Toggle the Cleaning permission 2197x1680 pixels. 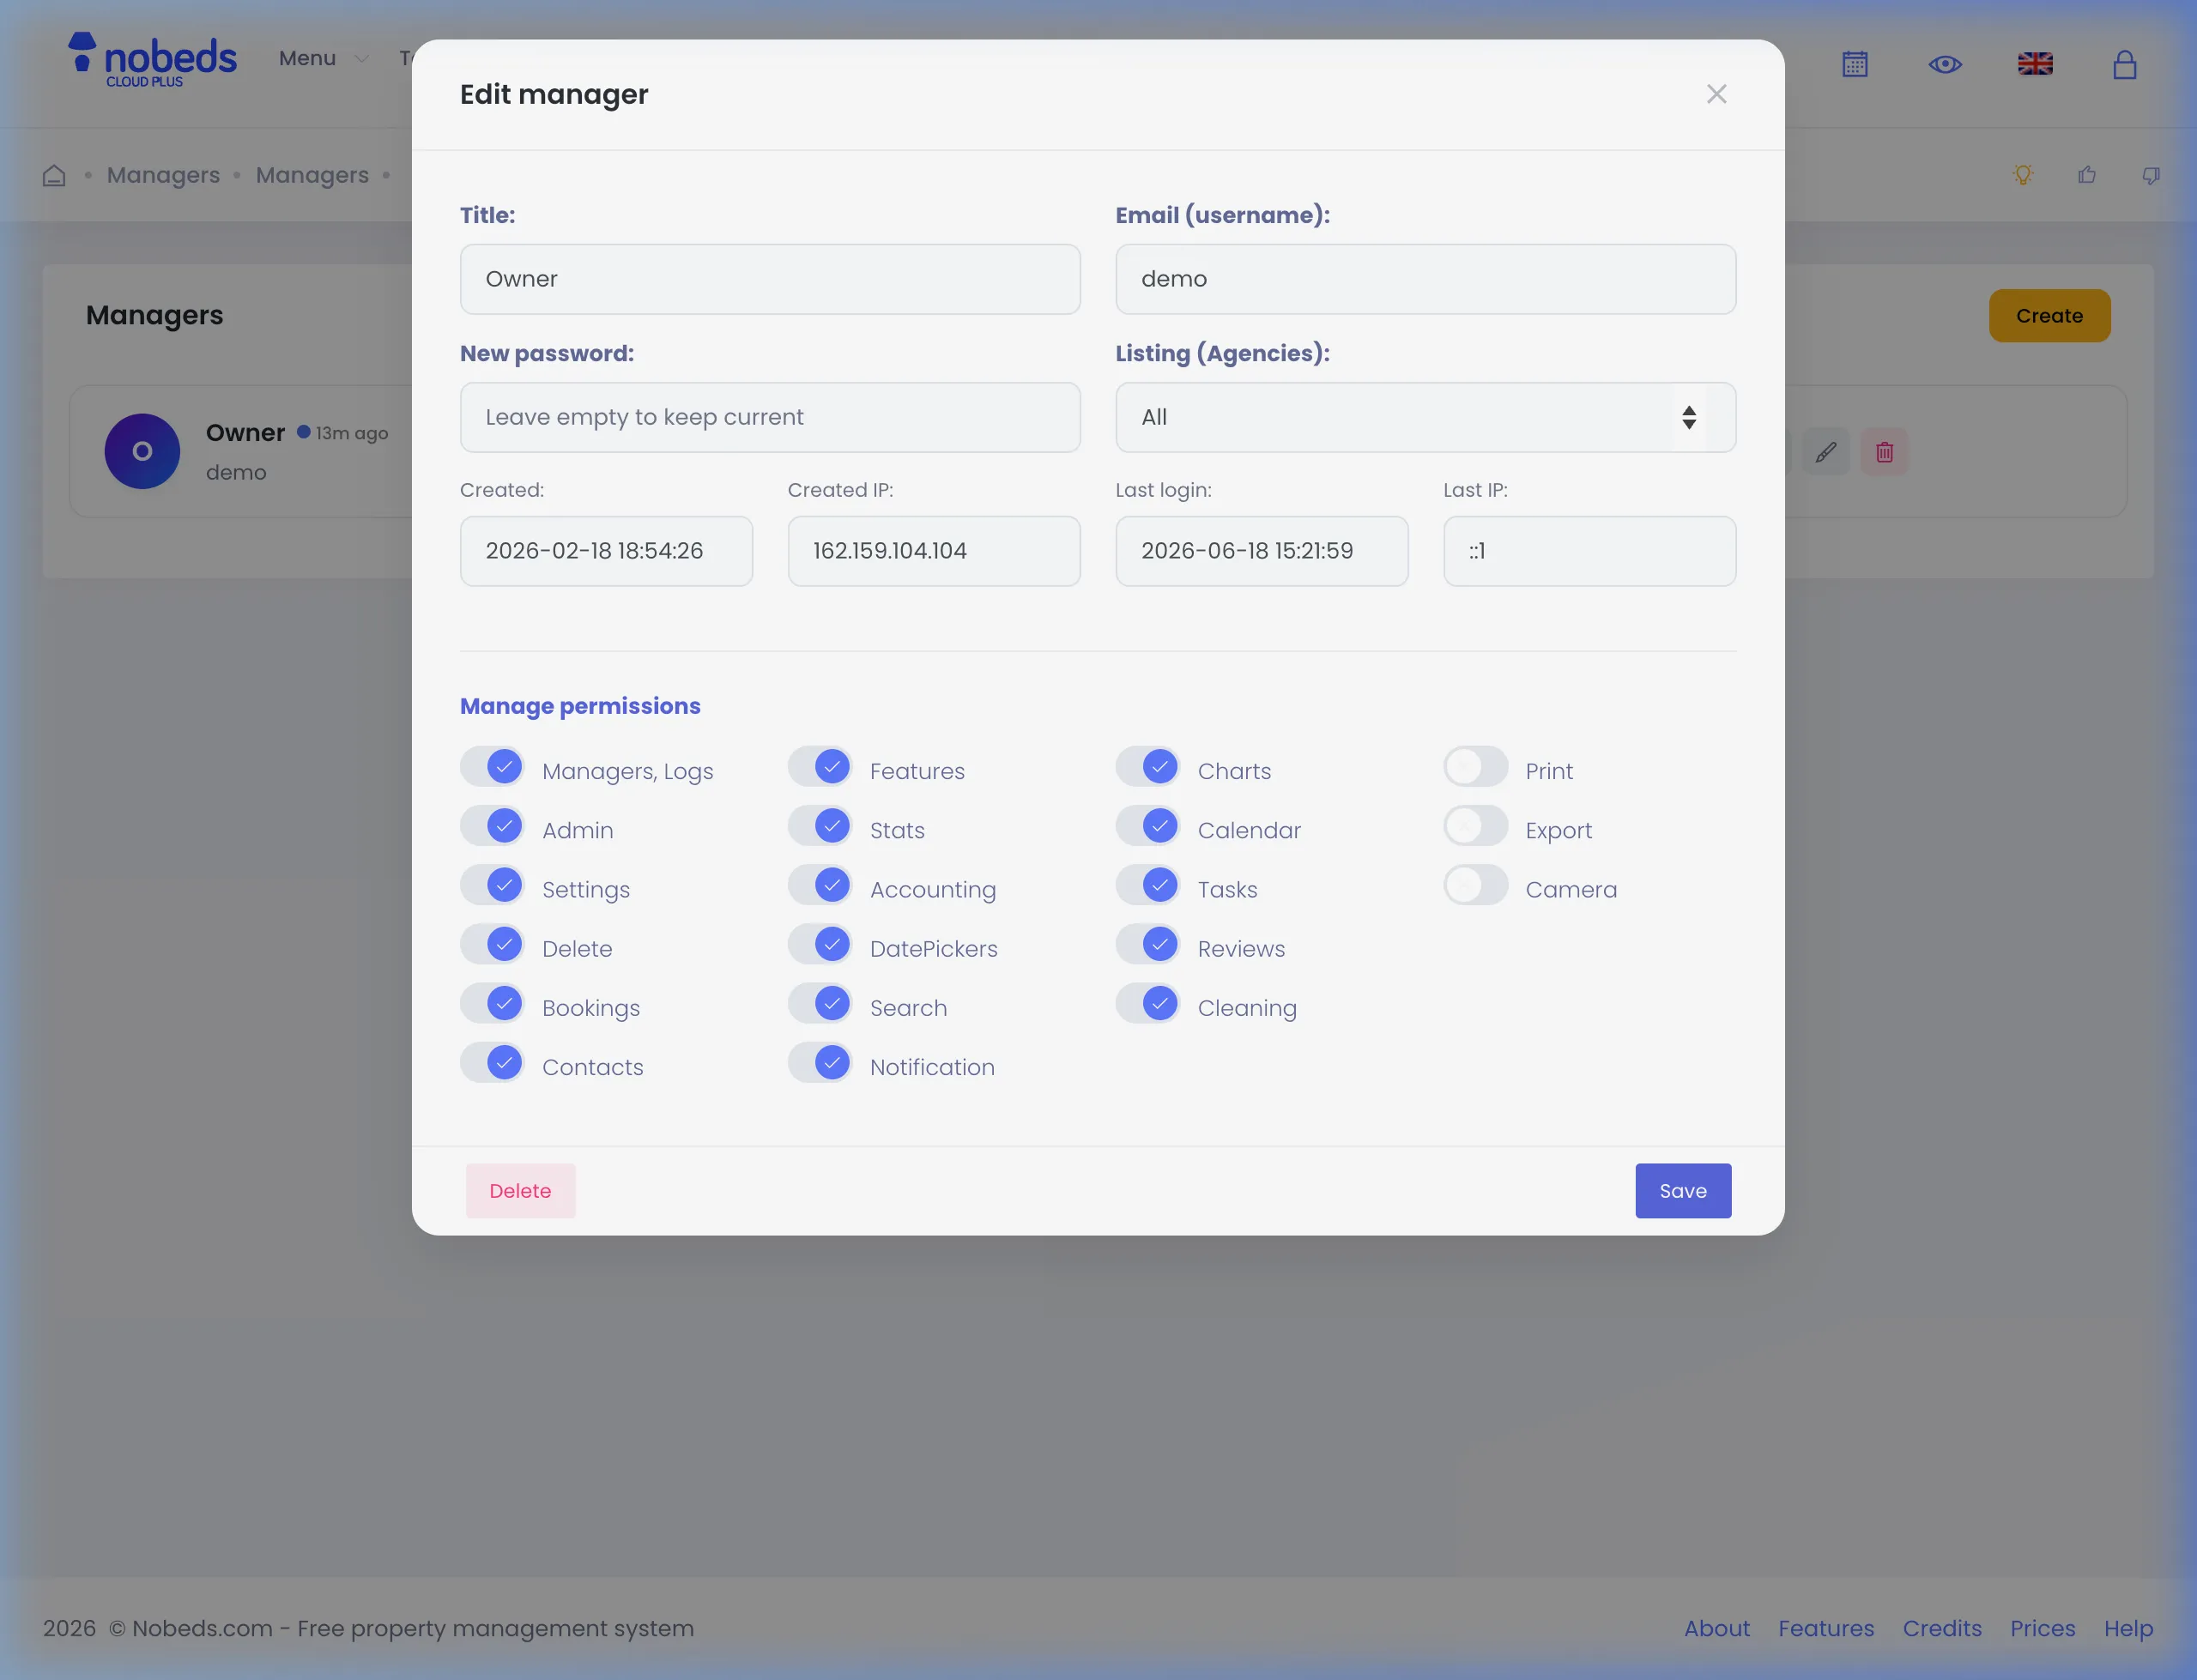(1148, 1004)
